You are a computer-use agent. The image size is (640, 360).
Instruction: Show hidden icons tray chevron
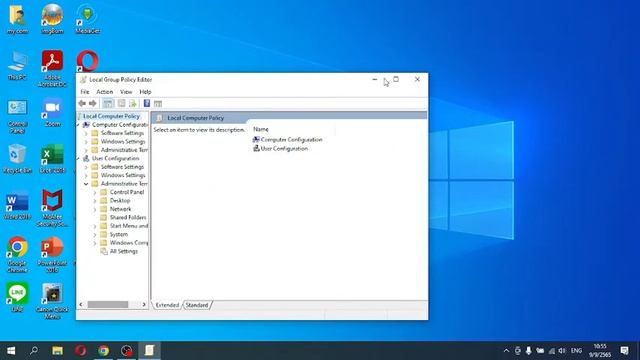[x=507, y=351]
